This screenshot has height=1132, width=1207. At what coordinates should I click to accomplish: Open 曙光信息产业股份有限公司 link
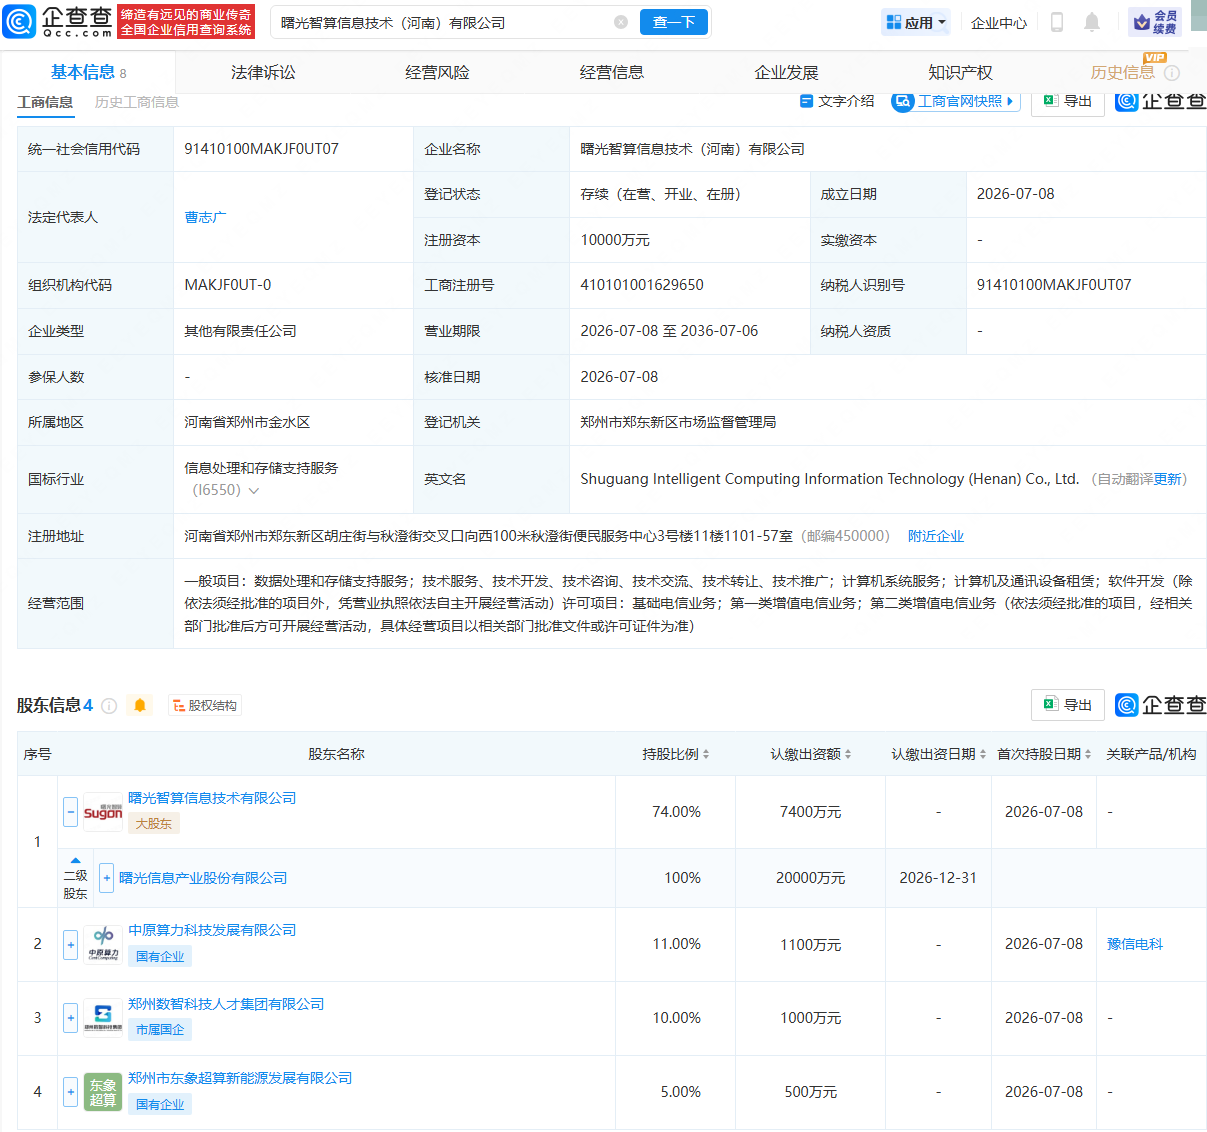point(203,878)
